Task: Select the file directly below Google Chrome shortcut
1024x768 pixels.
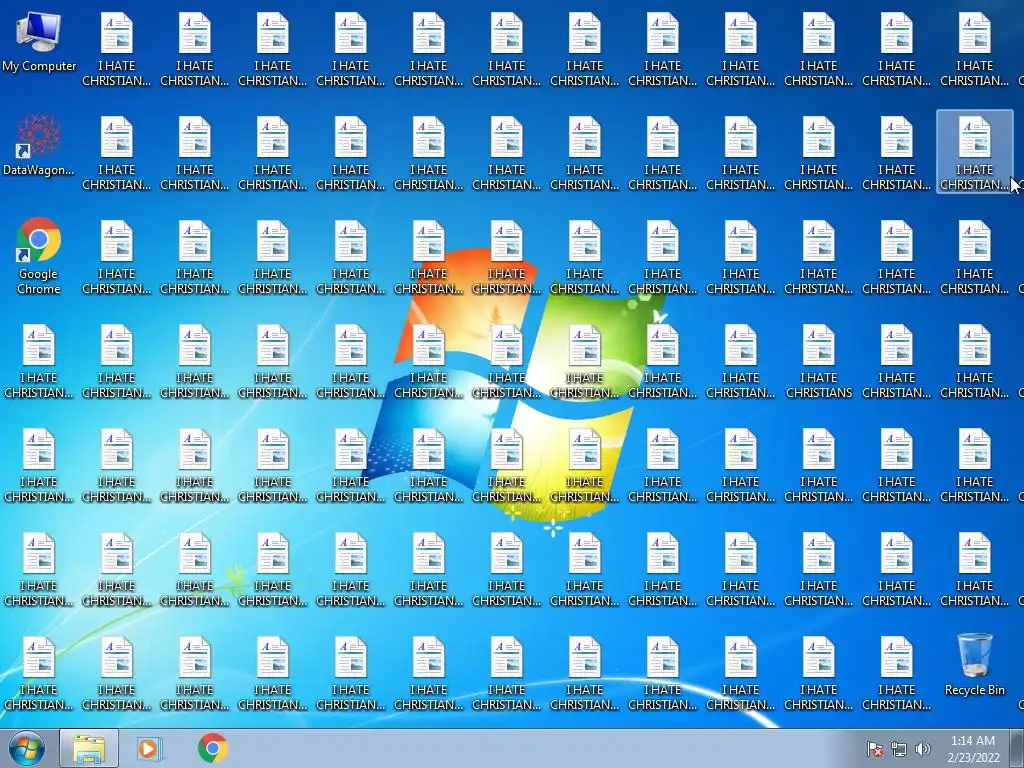Action: click(39, 362)
